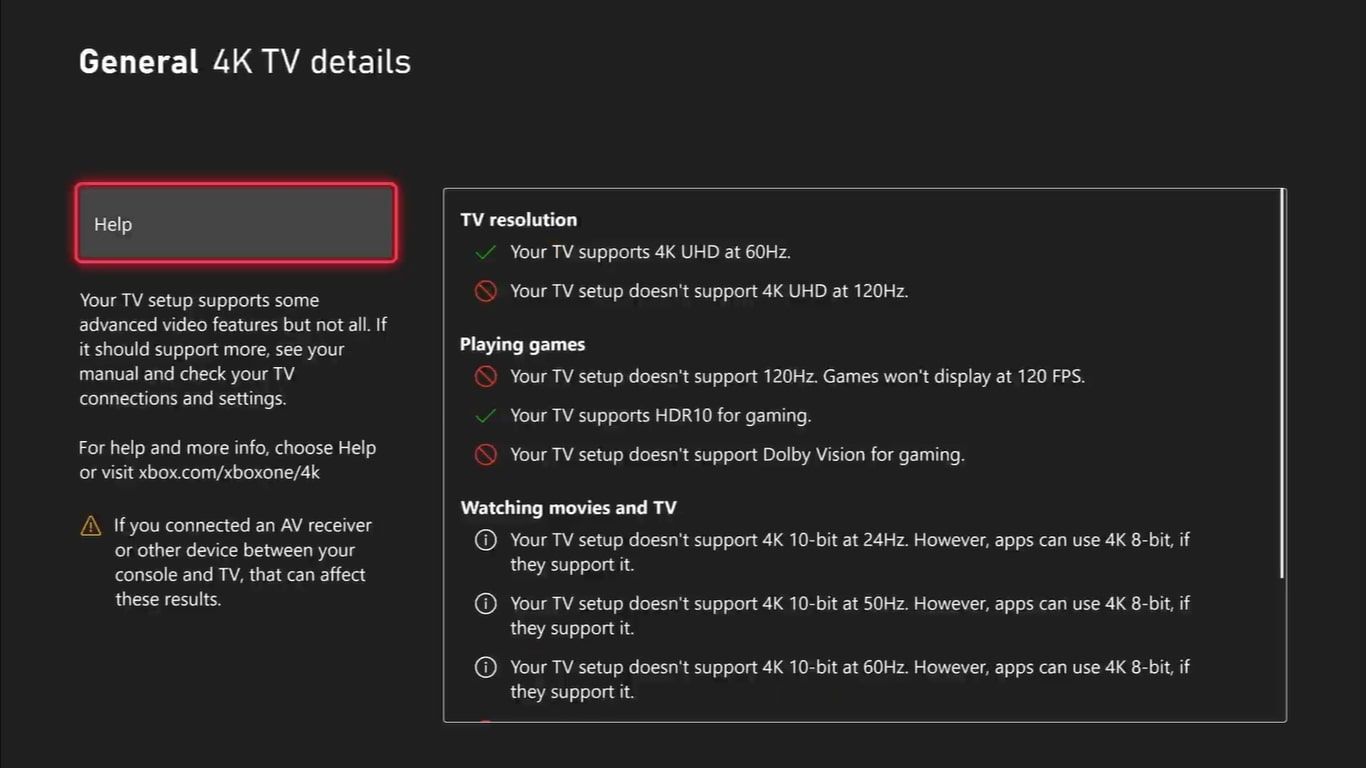Select the prohibition icon beside 120Hz gaming warning
Viewport: 1366px width, 768px height.
point(486,377)
